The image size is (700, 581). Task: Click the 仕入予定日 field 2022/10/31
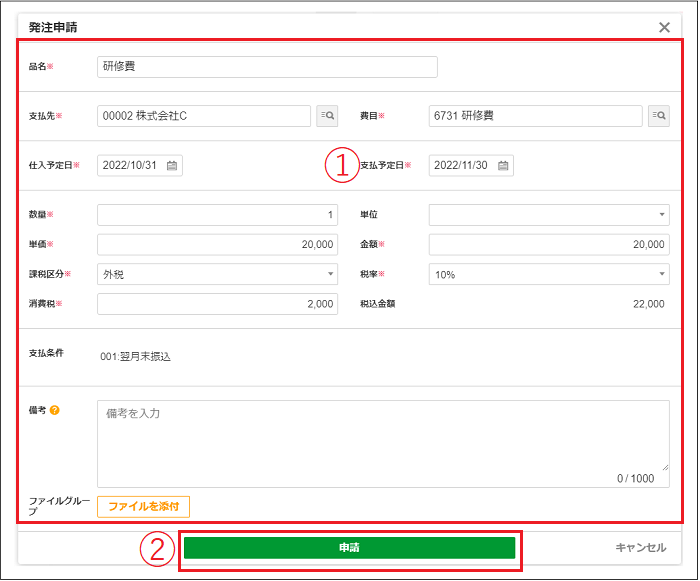[x=140, y=166]
